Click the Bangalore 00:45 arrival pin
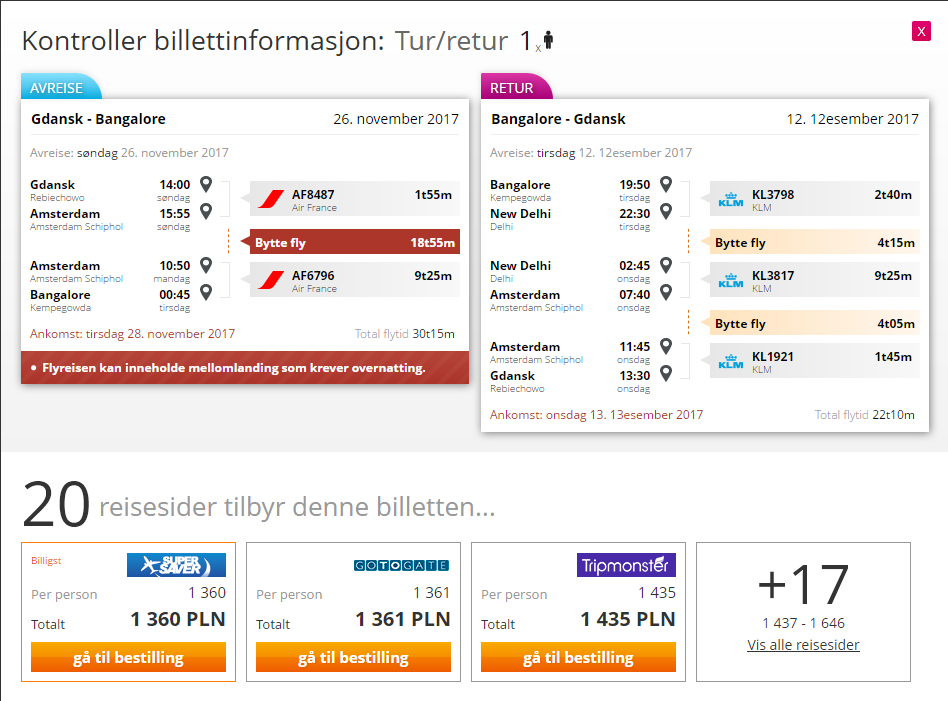The width and height of the screenshot is (948, 701). click(x=206, y=293)
